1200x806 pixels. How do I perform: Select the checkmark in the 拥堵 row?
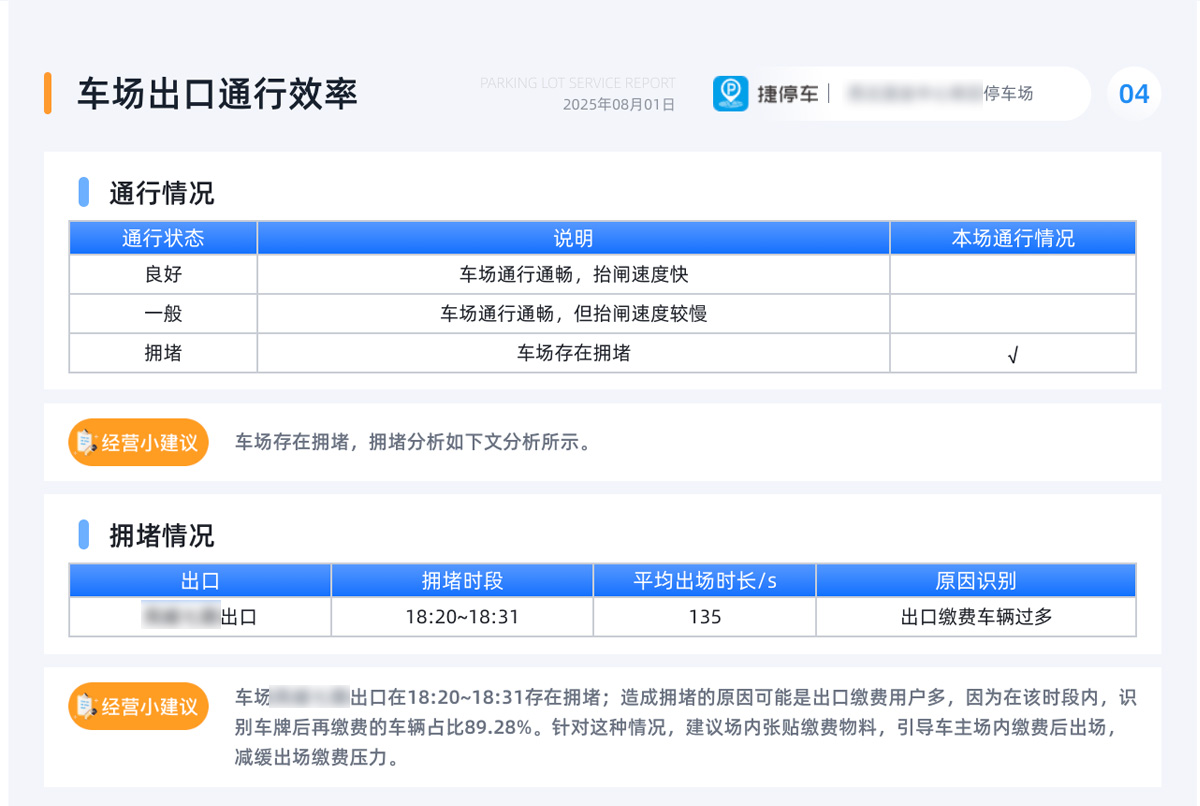click(1012, 353)
